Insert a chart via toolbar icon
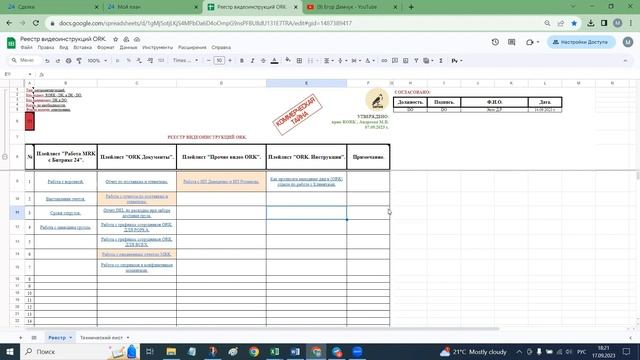 tap(405, 60)
